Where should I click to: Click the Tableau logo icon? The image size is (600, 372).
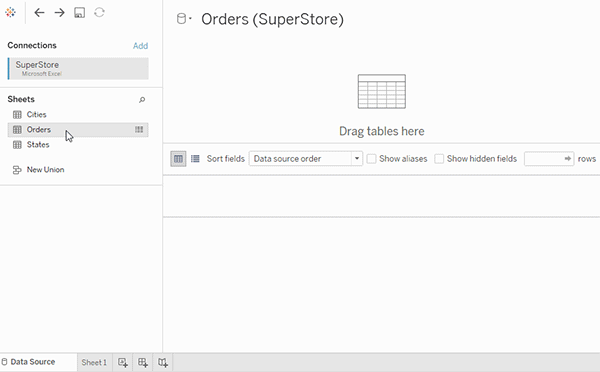(x=10, y=13)
